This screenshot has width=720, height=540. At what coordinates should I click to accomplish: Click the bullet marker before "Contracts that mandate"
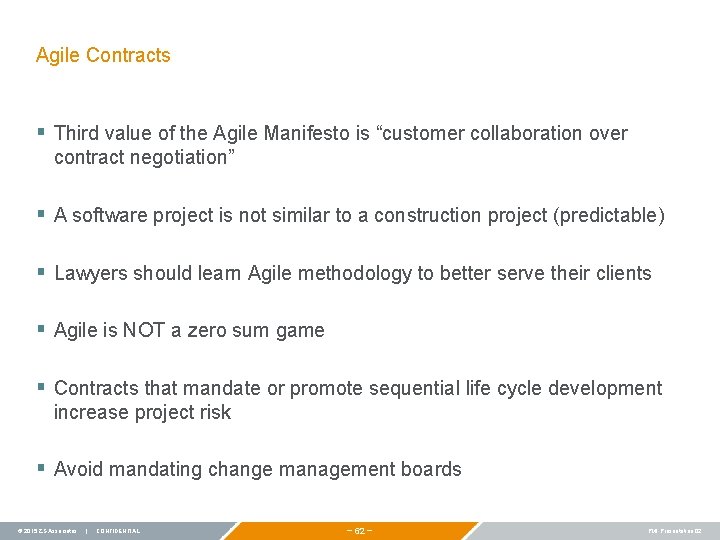pyautogui.click(x=40, y=387)
